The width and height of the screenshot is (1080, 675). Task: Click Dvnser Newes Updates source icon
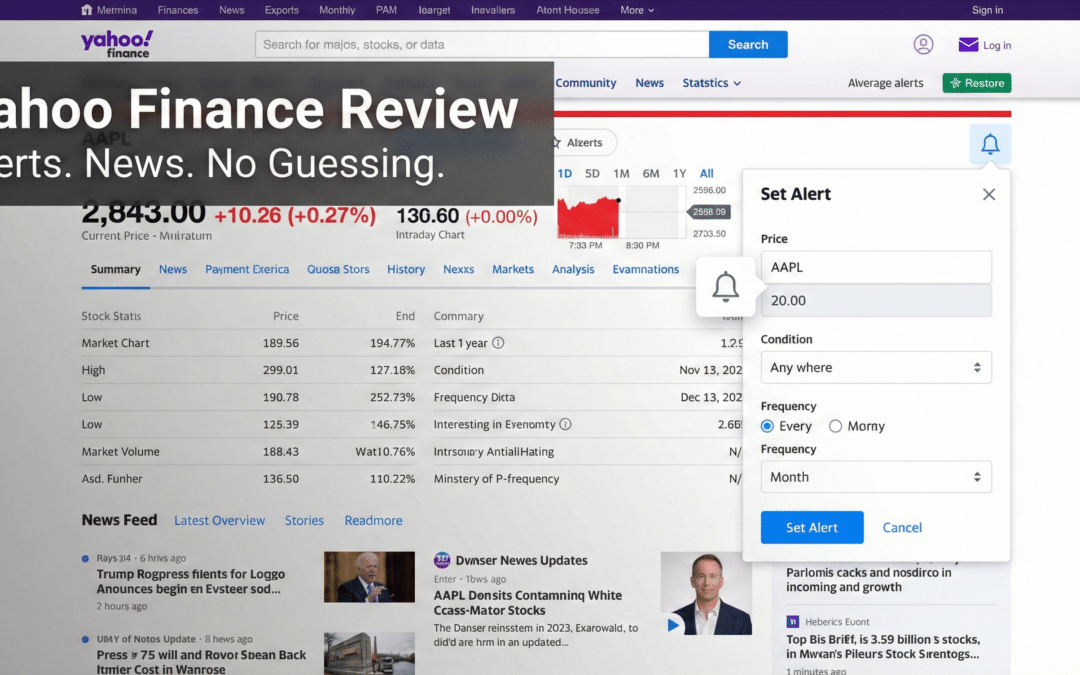pyautogui.click(x=442, y=560)
